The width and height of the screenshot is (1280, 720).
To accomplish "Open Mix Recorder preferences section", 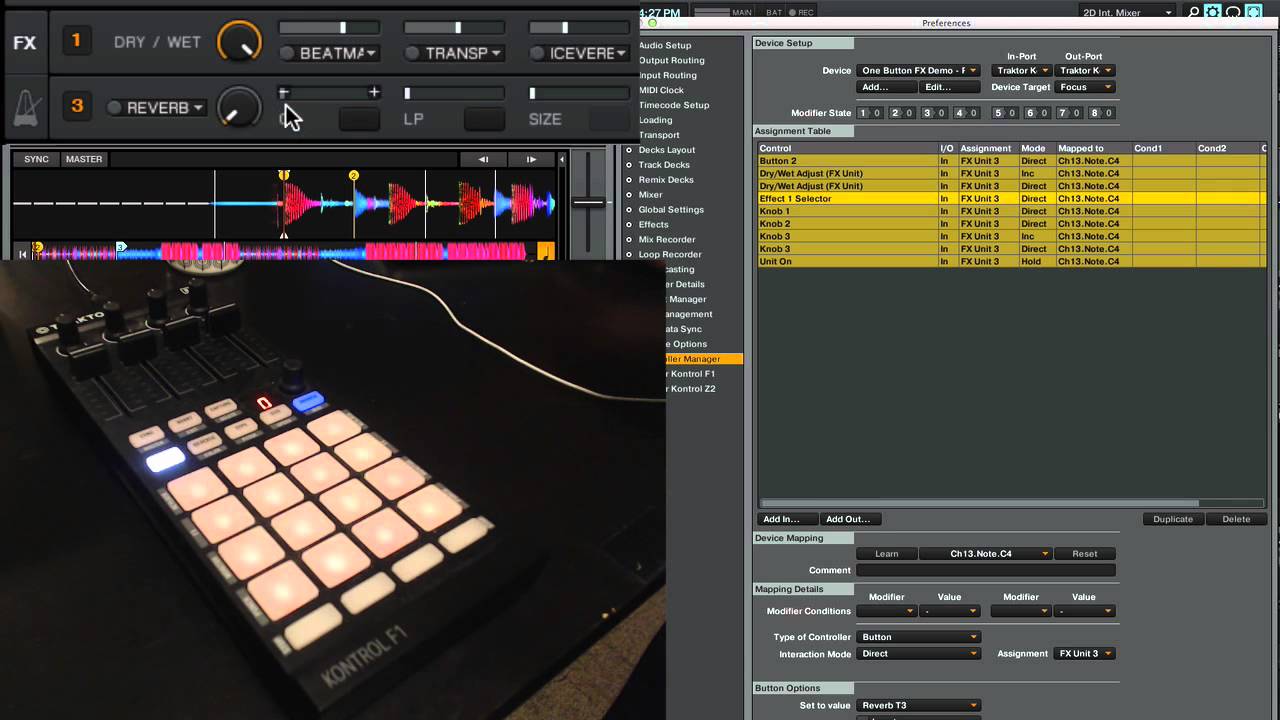I will (667, 239).
